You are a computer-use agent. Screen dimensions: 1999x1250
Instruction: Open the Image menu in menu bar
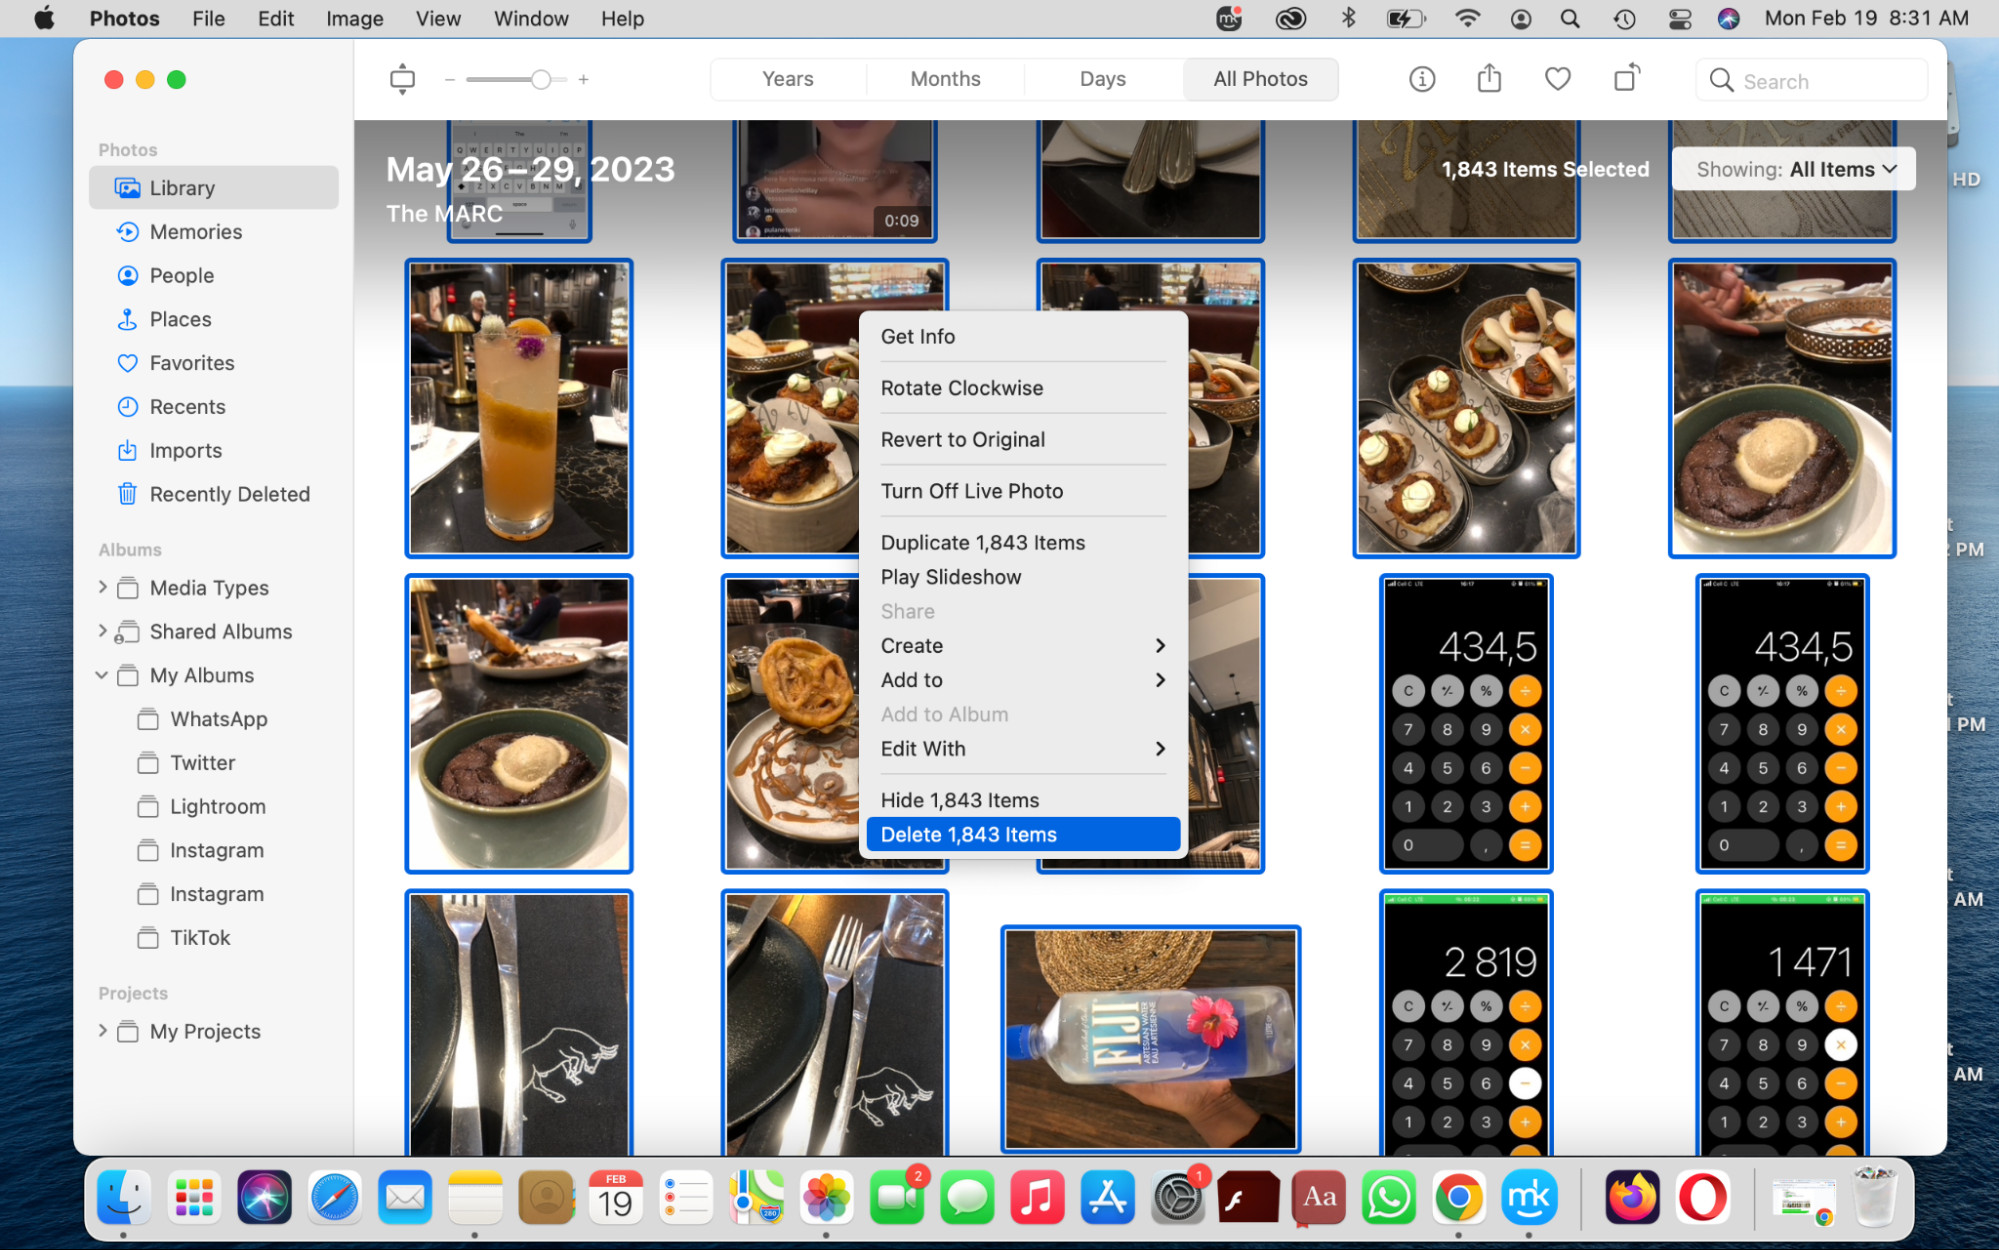(x=354, y=19)
